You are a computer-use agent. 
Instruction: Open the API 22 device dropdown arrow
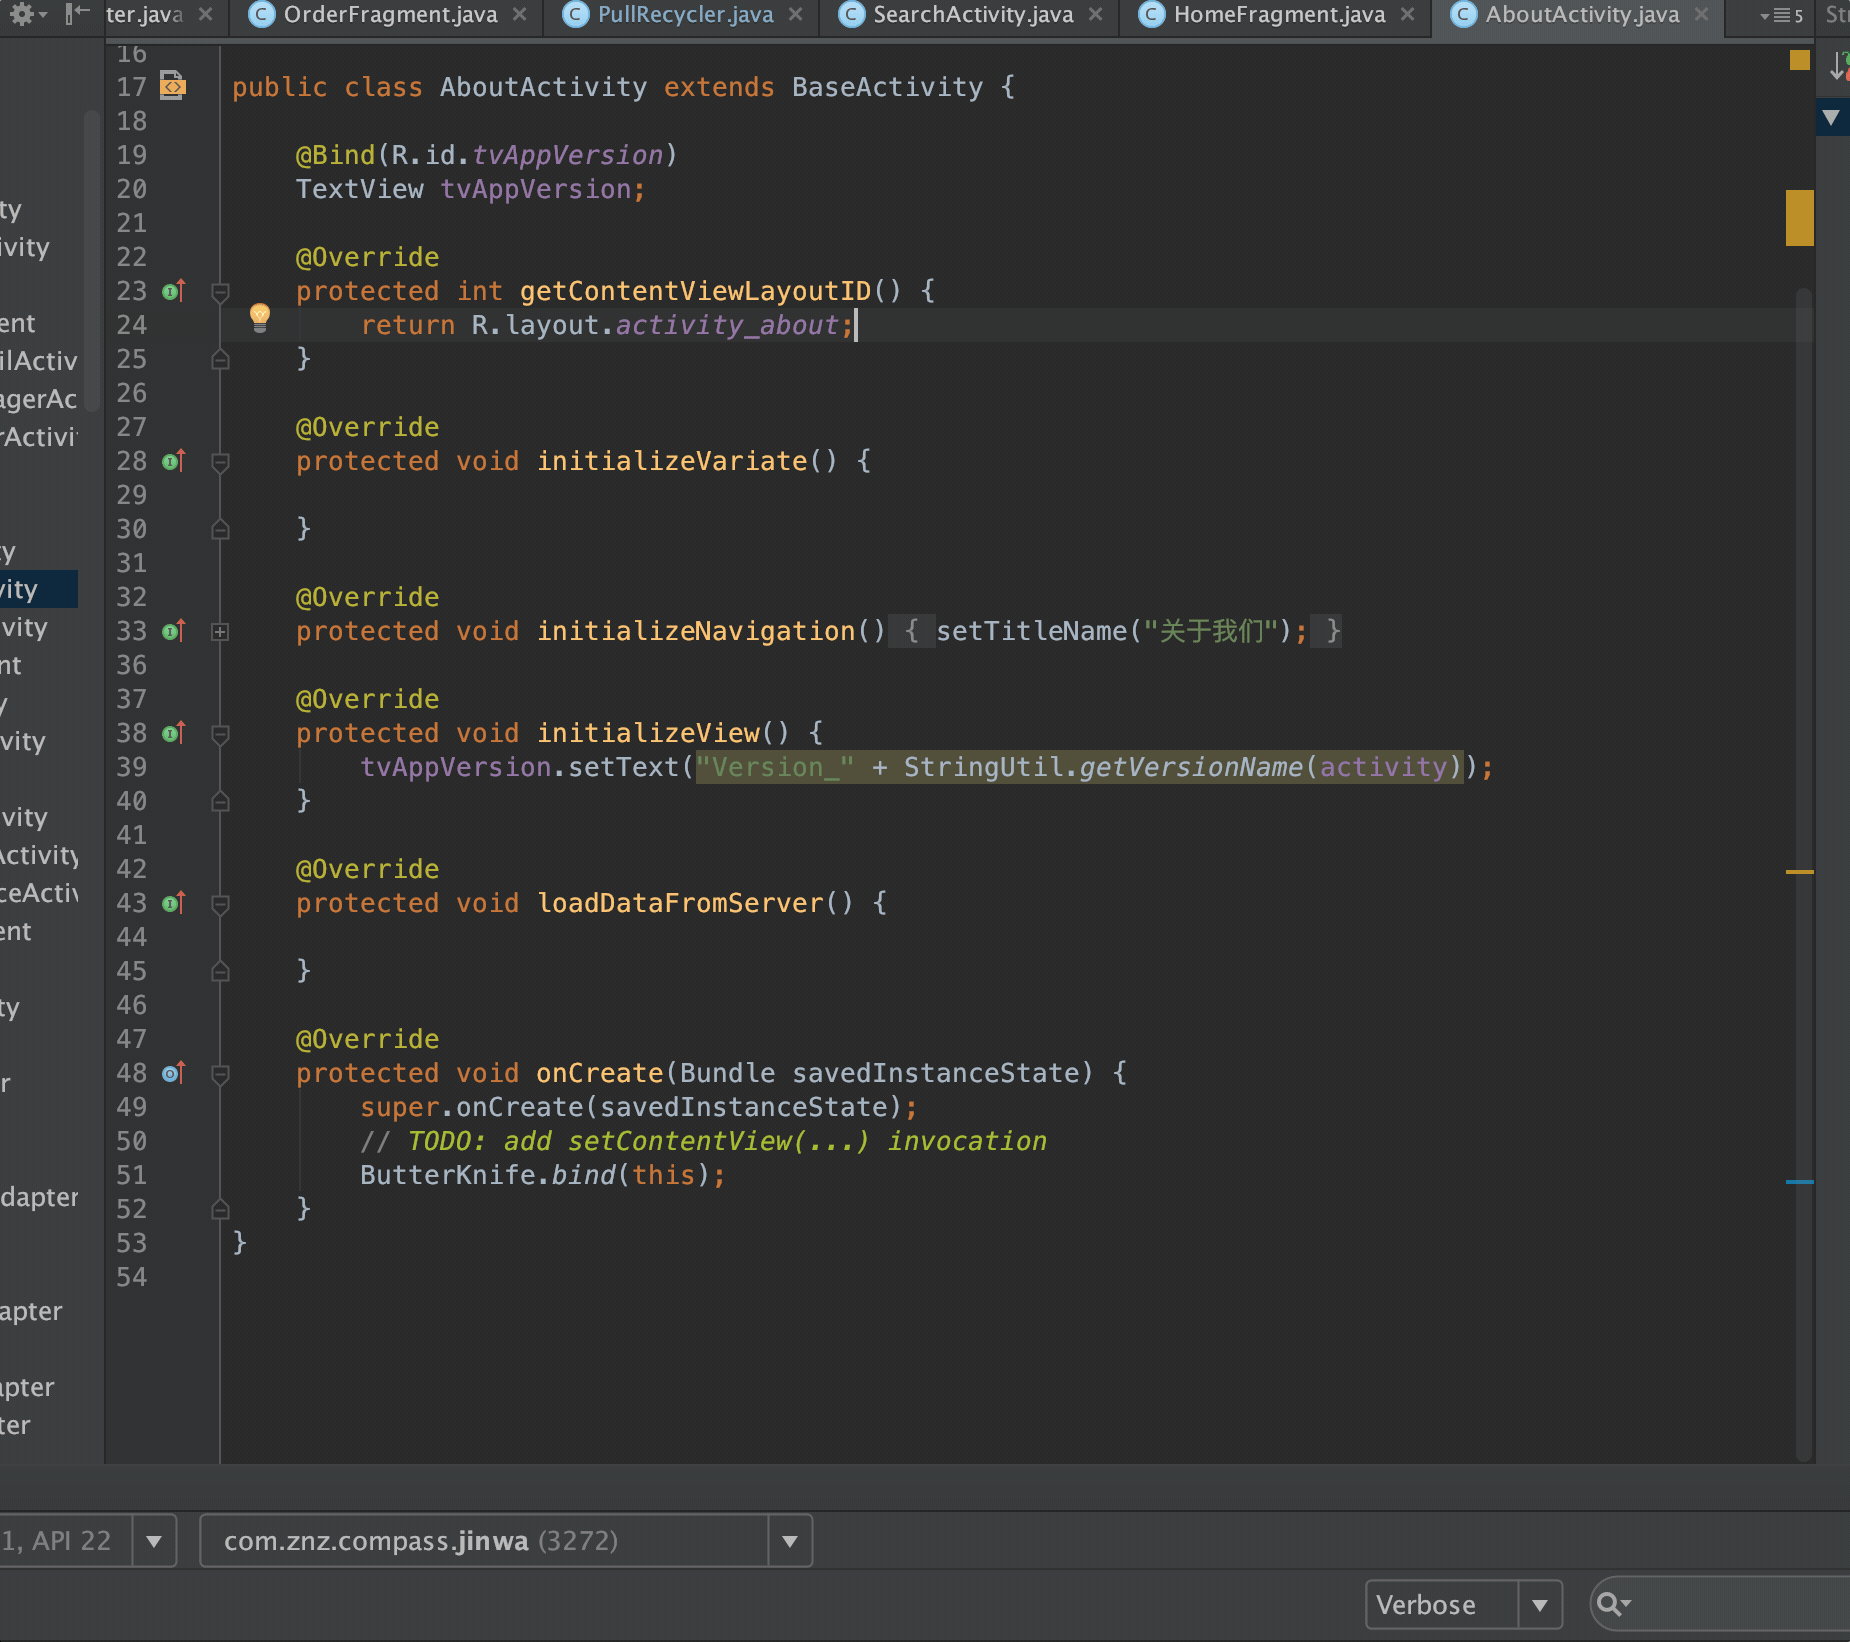click(x=154, y=1541)
